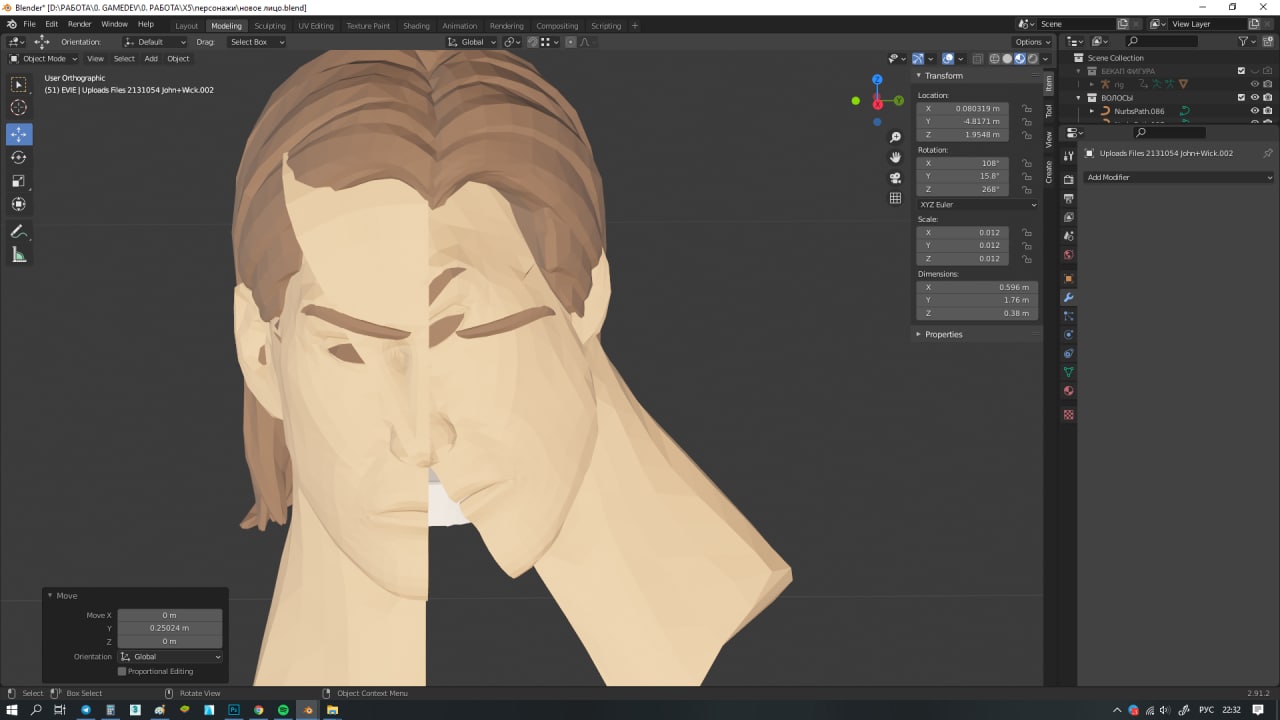The image size is (1280, 720).
Task: Switch to the UV Editing workspace tab
Action: coord(316,25)
